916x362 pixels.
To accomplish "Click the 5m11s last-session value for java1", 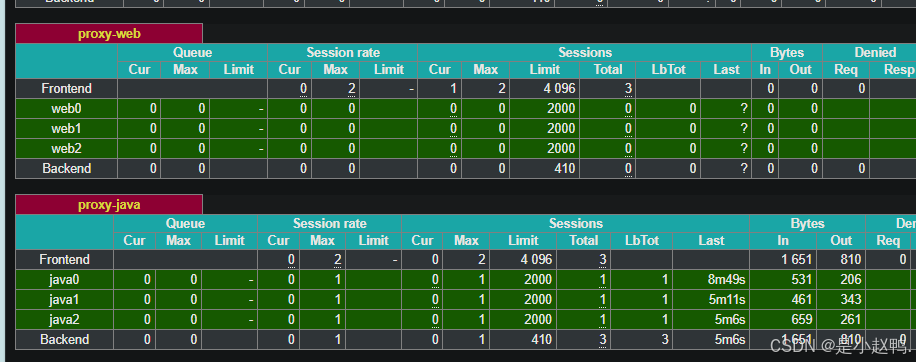I will tap(727, 300).
